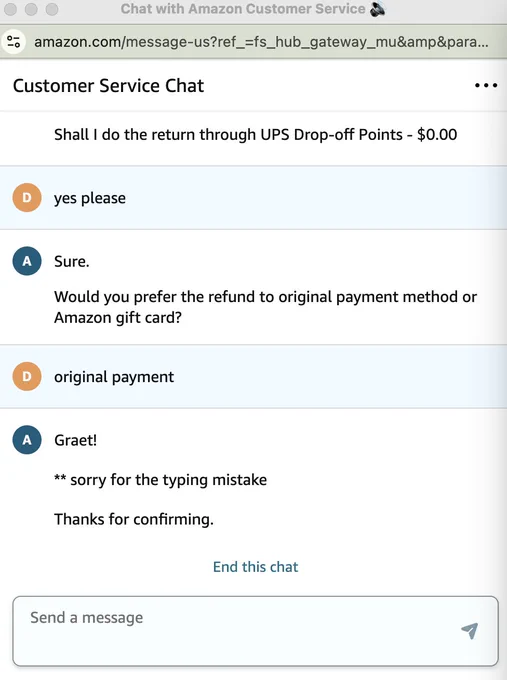Screen dimensions: 507x680
Task: Click customer avatar beside 'yes please'
Action: click(x=27, y=198)
